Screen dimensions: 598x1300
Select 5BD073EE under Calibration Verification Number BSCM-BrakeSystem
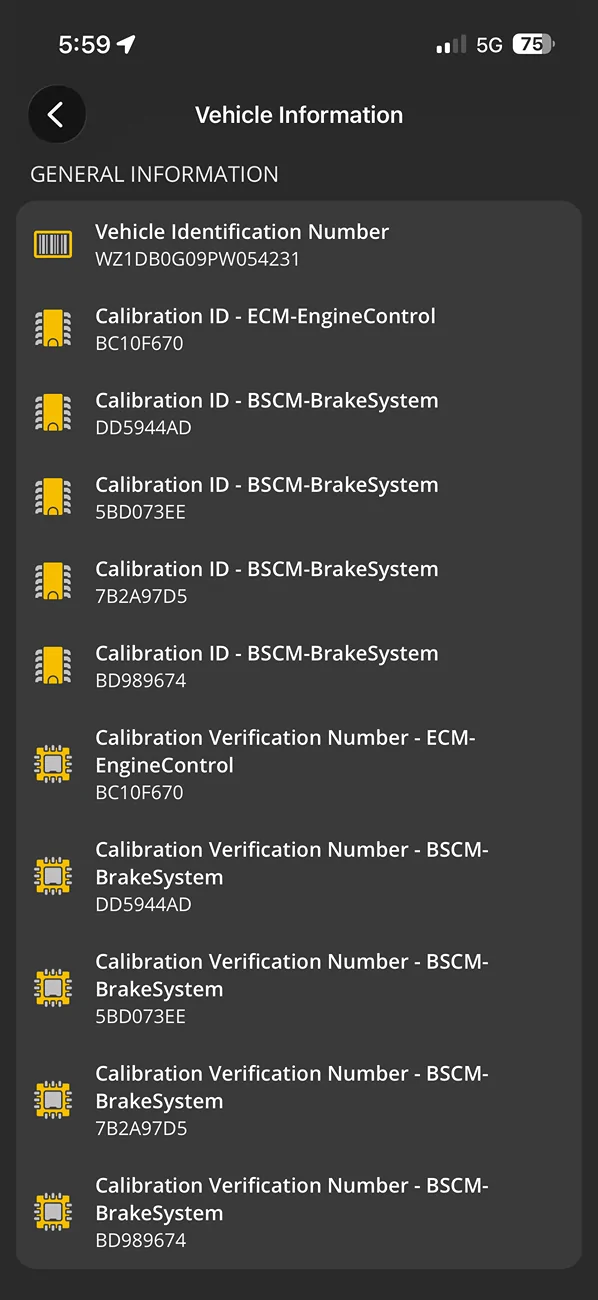point(140,1016)
